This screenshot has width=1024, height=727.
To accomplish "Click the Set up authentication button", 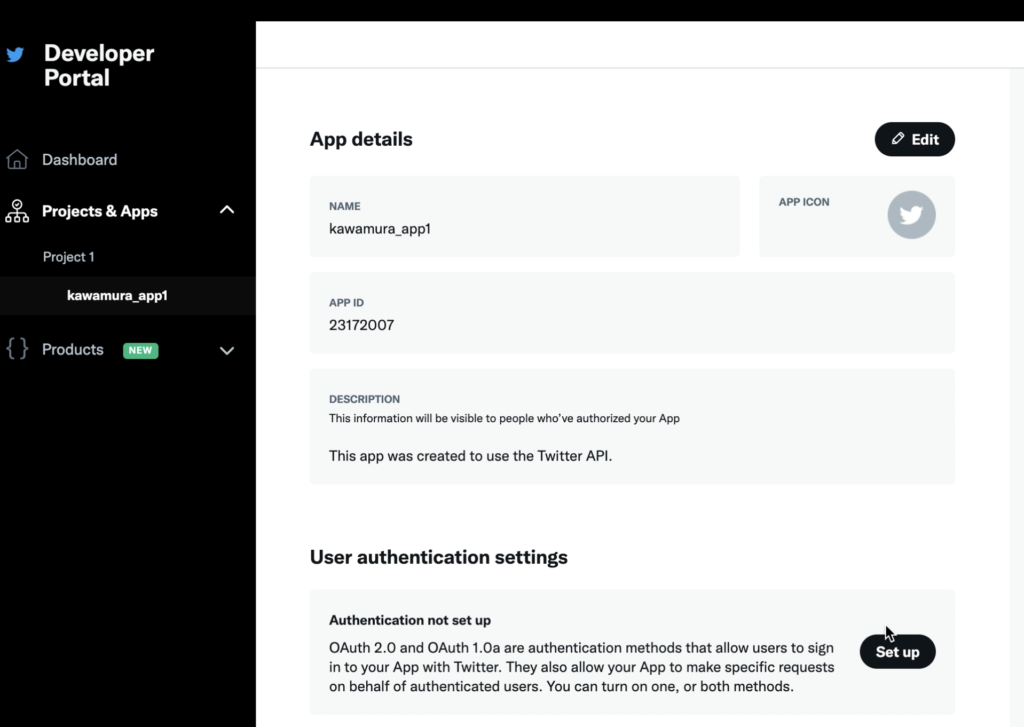I will (897, 651).
